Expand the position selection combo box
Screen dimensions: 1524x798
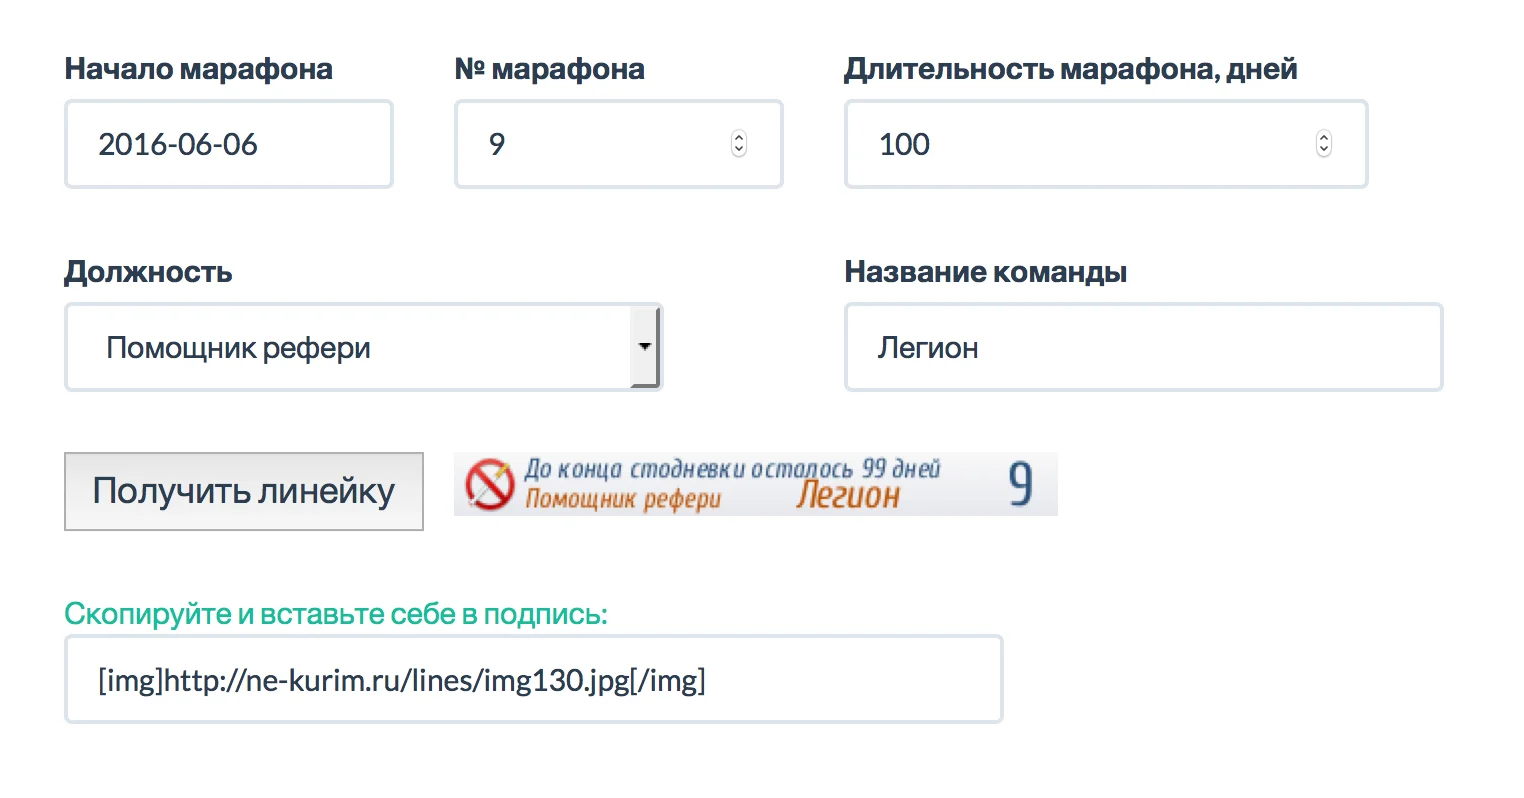[x=364, y=346]
